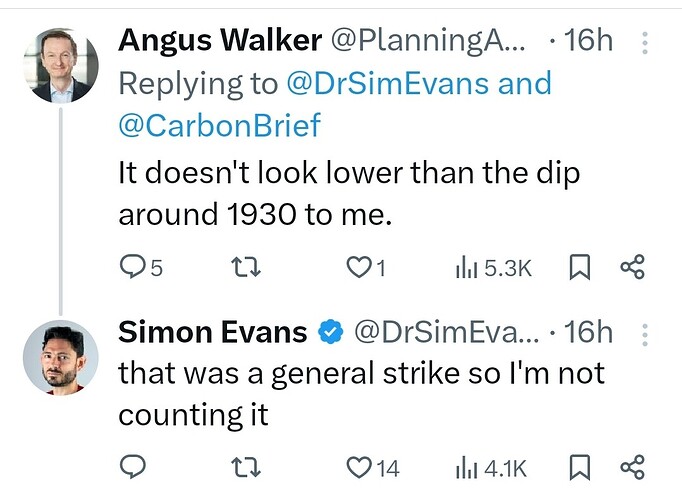682x500 pixels.
Task: View analytics showing 5.3K views
Action: 493,267
